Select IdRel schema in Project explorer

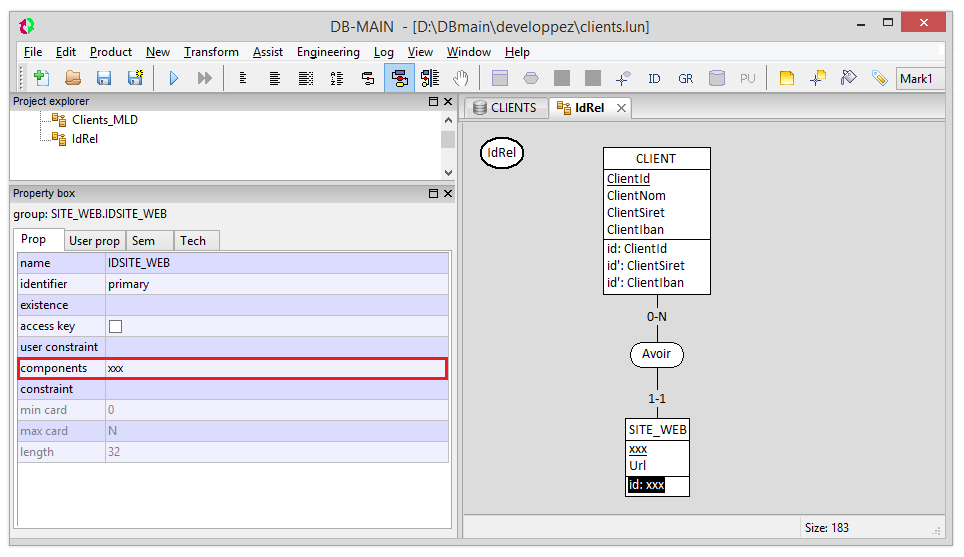[x=85, y=139]
